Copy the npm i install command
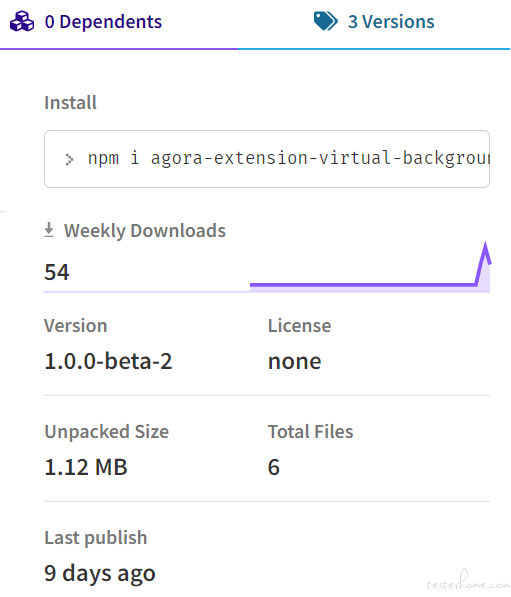 pos(267,159)
